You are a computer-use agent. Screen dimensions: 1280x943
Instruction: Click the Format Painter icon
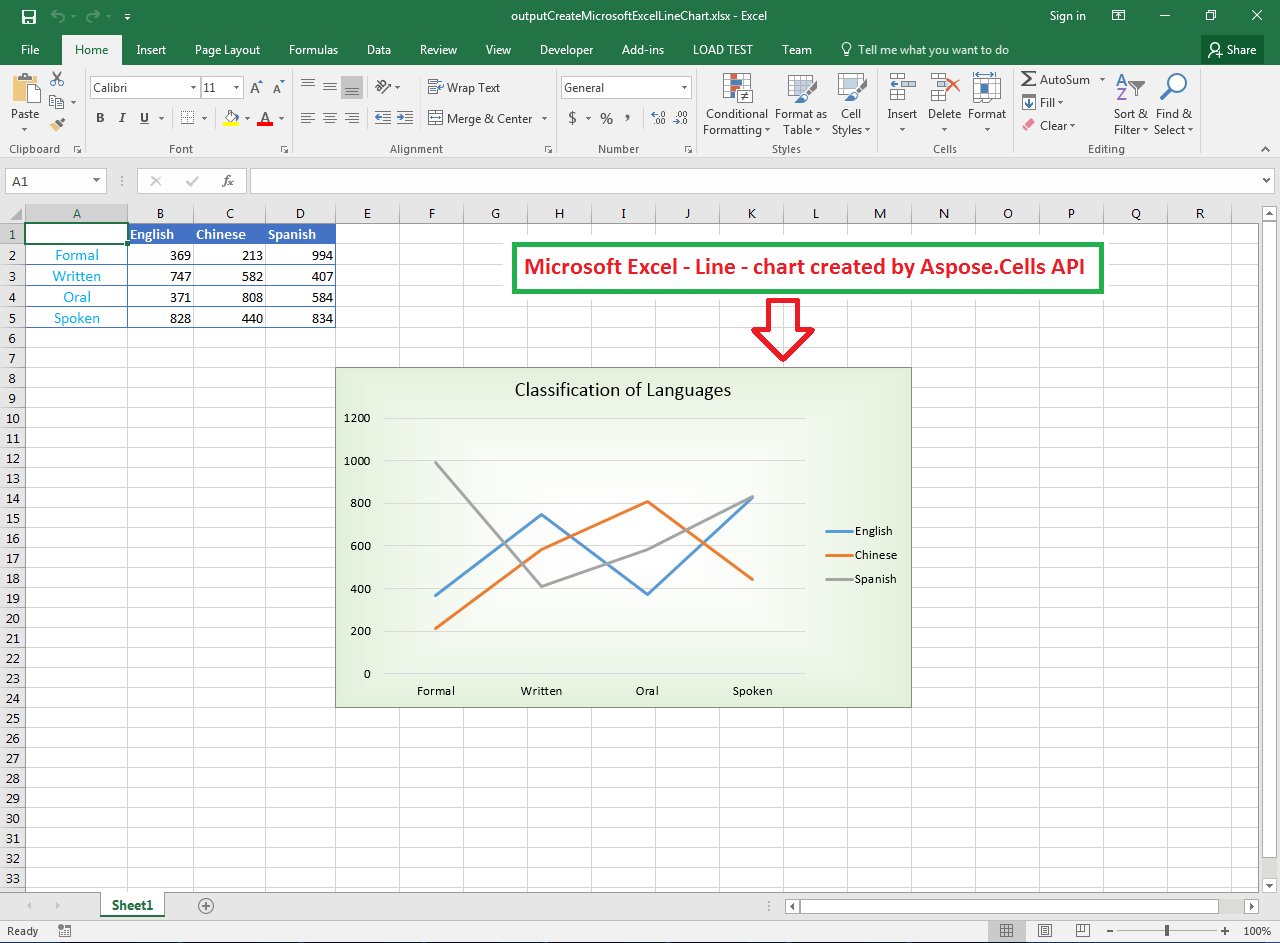coord(57,122)
